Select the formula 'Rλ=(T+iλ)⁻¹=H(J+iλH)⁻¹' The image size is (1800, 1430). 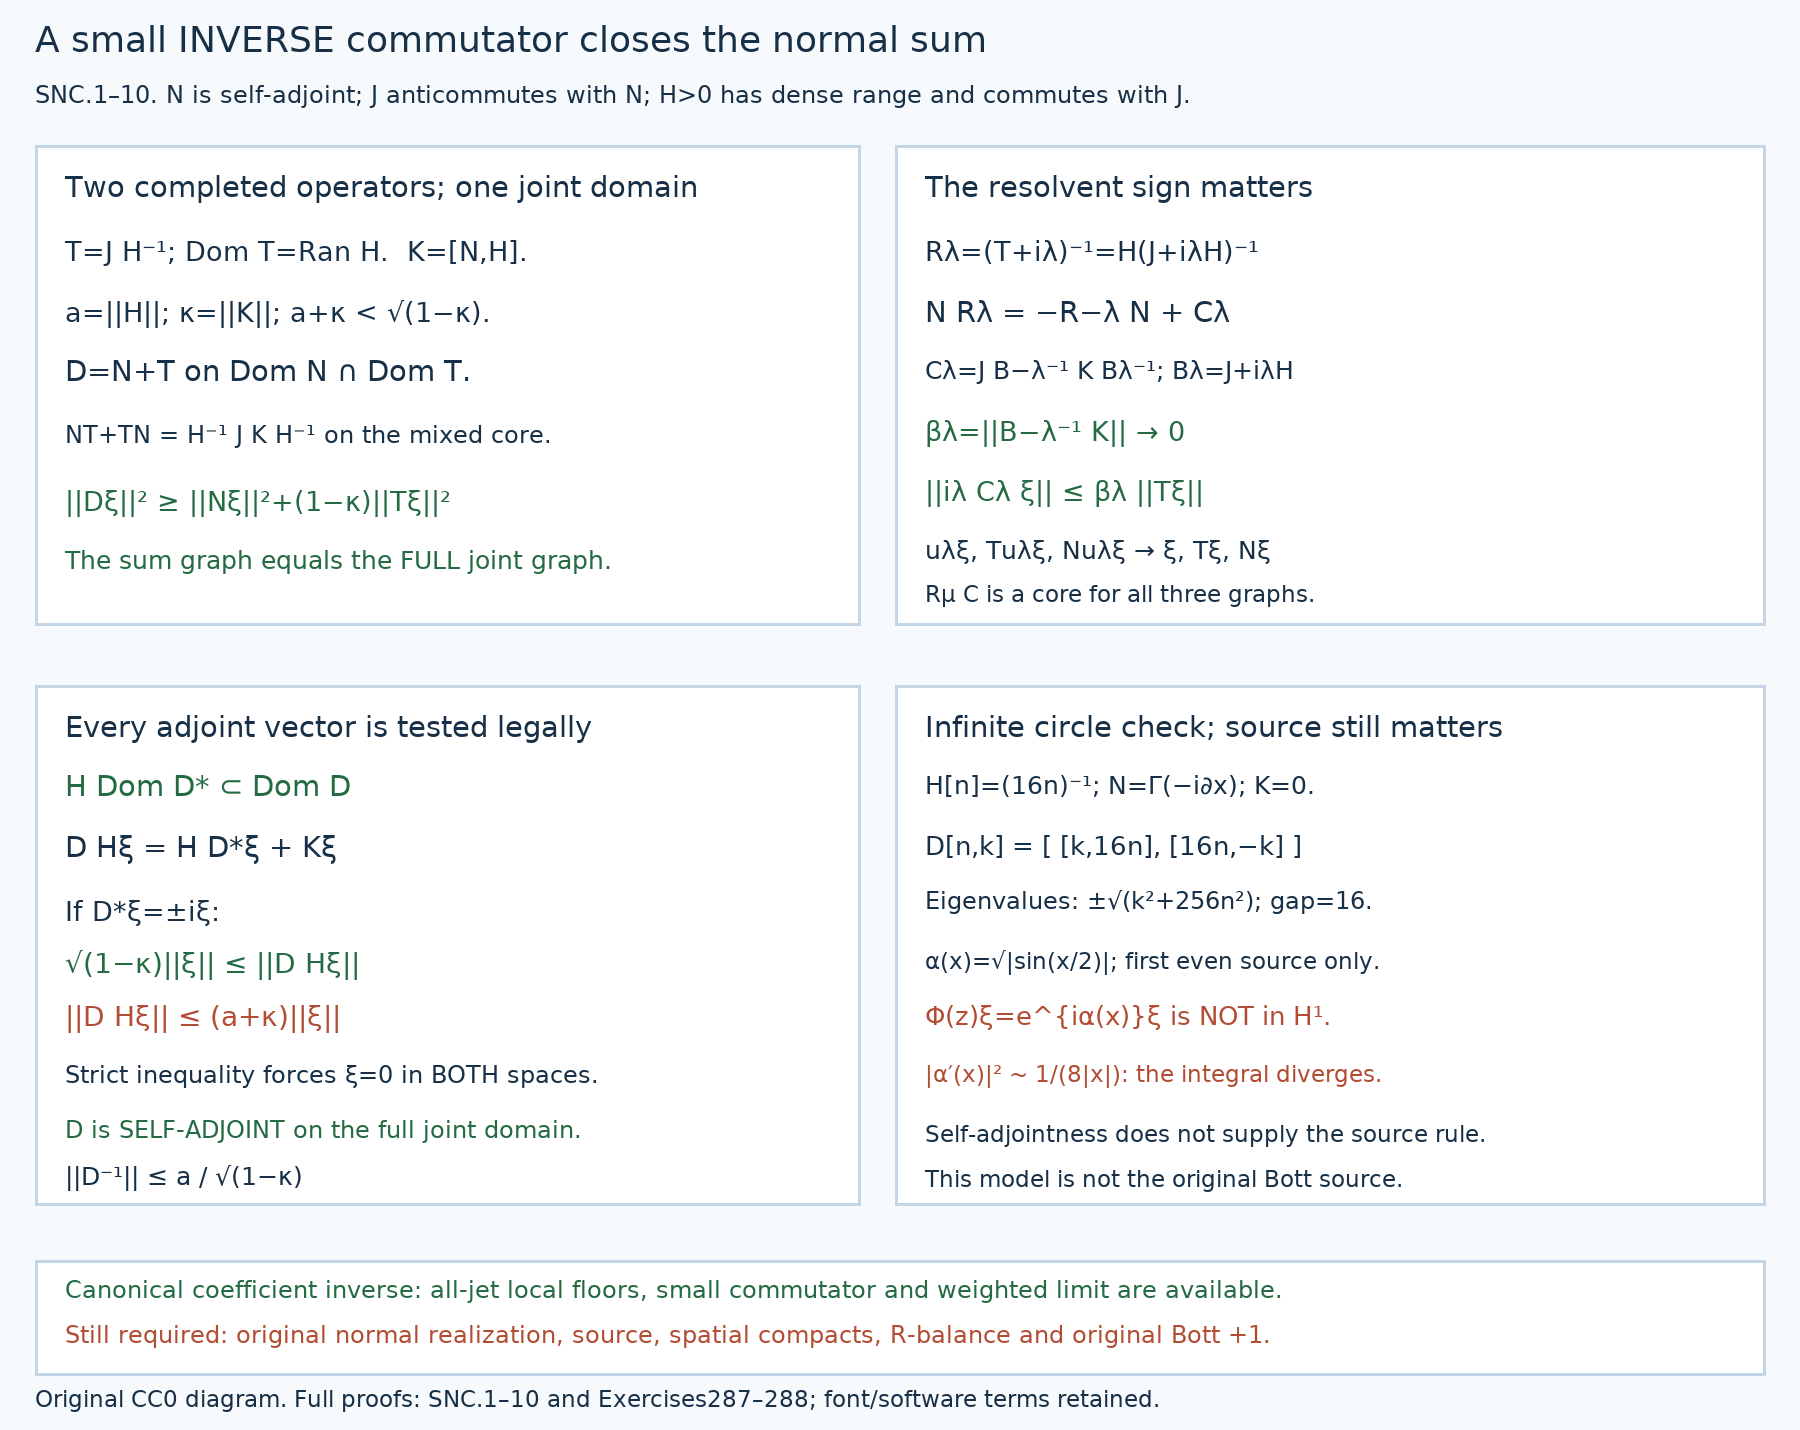click(1091, 252)
